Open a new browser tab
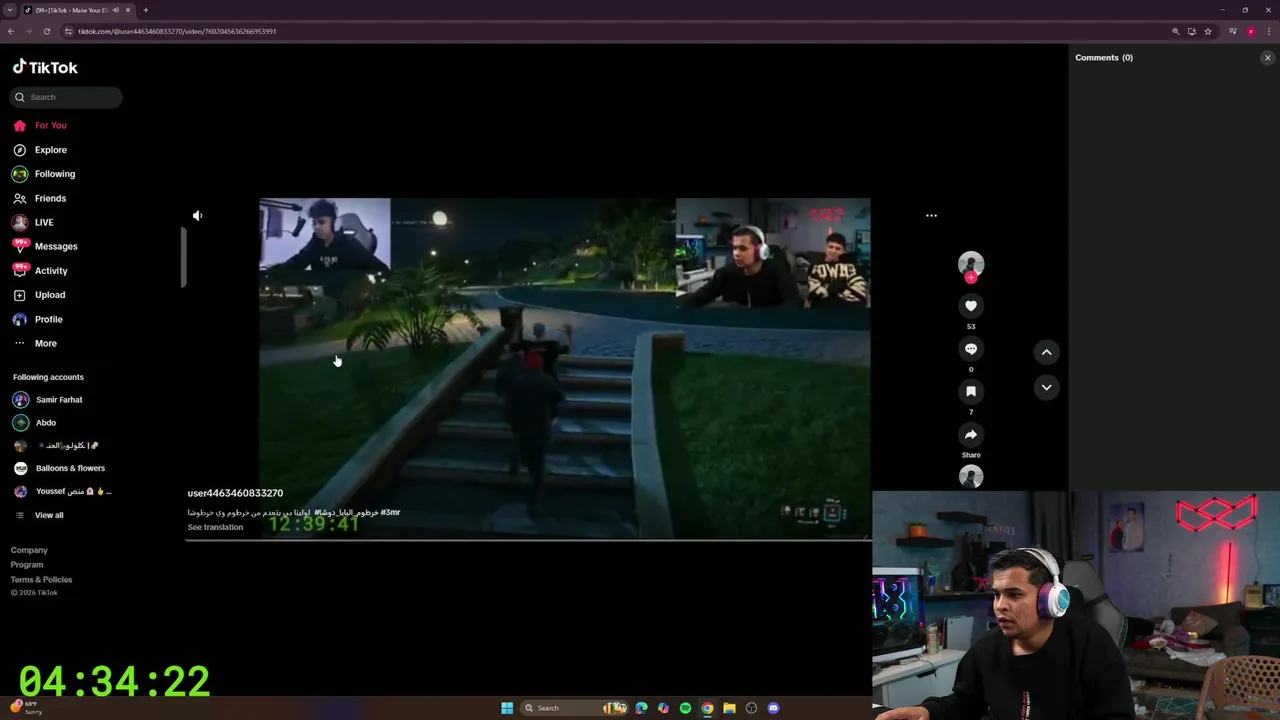The width and height of the screenshot is (1280, 720). (145, 10)
